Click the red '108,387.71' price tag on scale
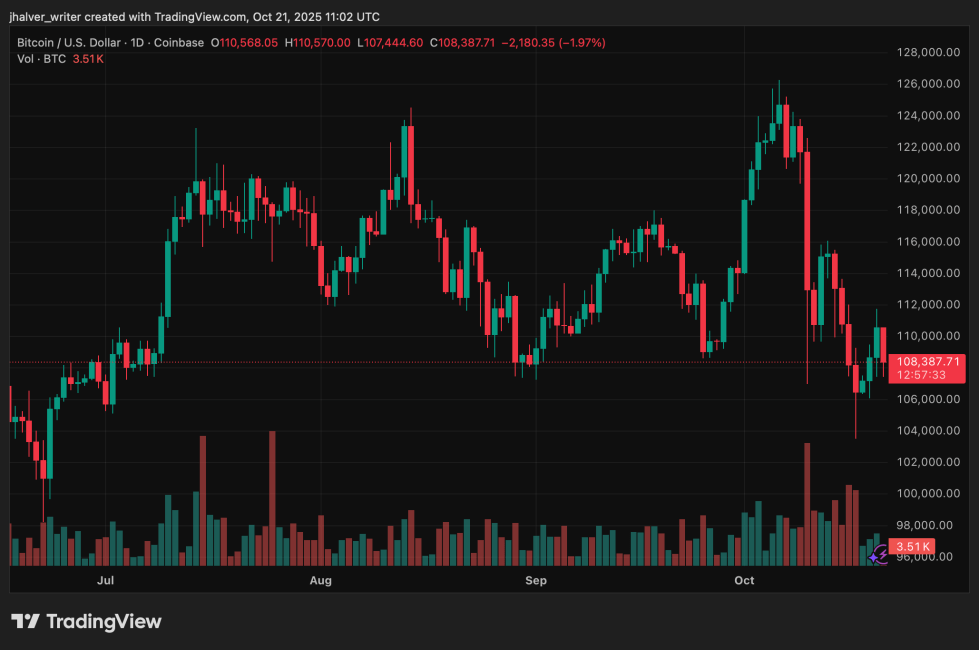The image size is (979, 650). pos(931,361)
